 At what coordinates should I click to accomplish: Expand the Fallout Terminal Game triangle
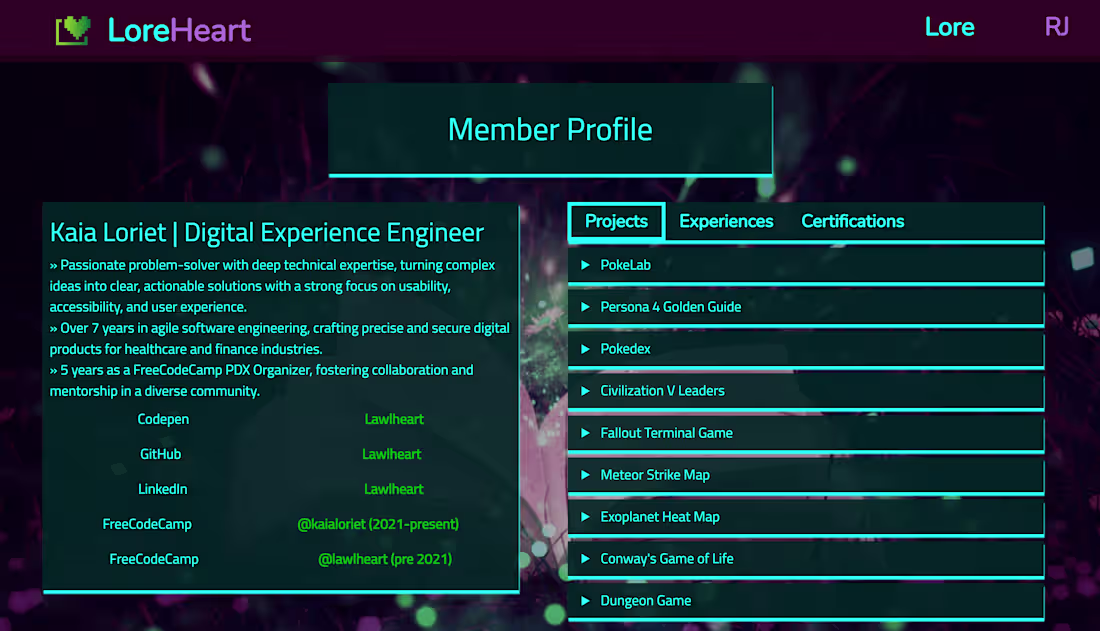[x=585, y=433]
